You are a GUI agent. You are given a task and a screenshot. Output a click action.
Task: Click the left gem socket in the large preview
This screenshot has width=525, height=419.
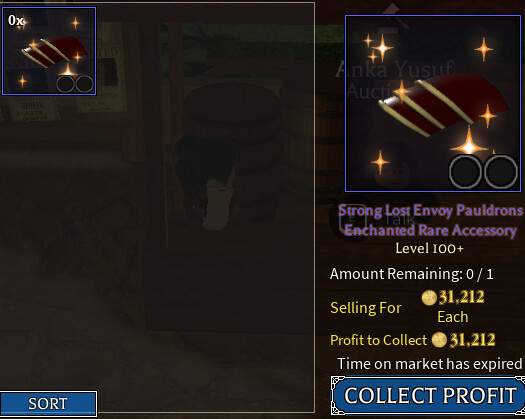point(465,171)
